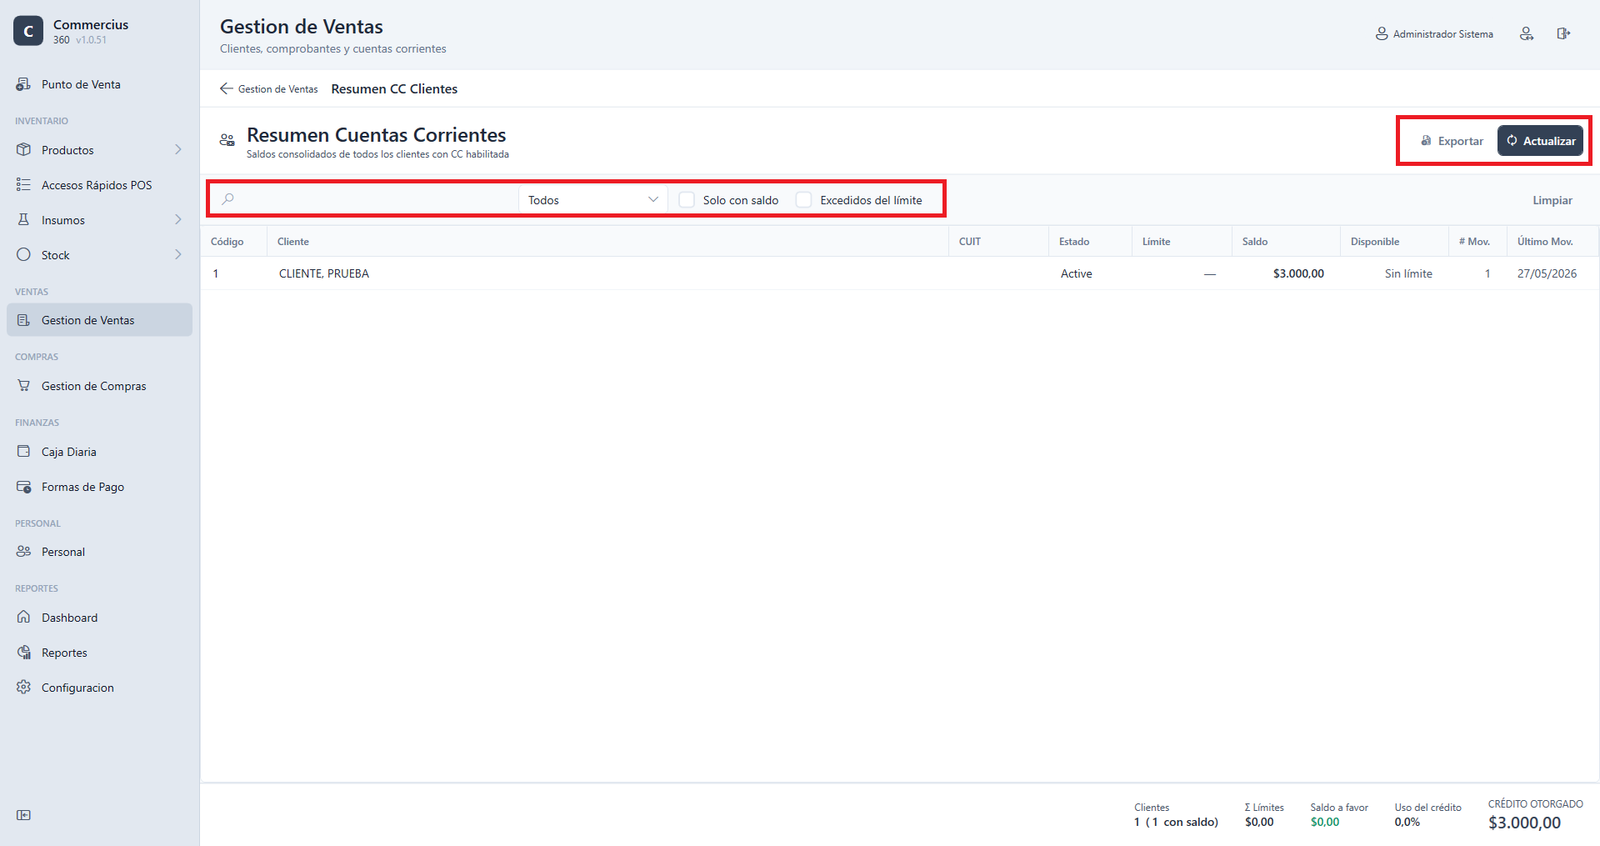Click the Dashboard home icon in sidebar
The height and width of the screenshot is (846, 1600).
tap(24, 617)
